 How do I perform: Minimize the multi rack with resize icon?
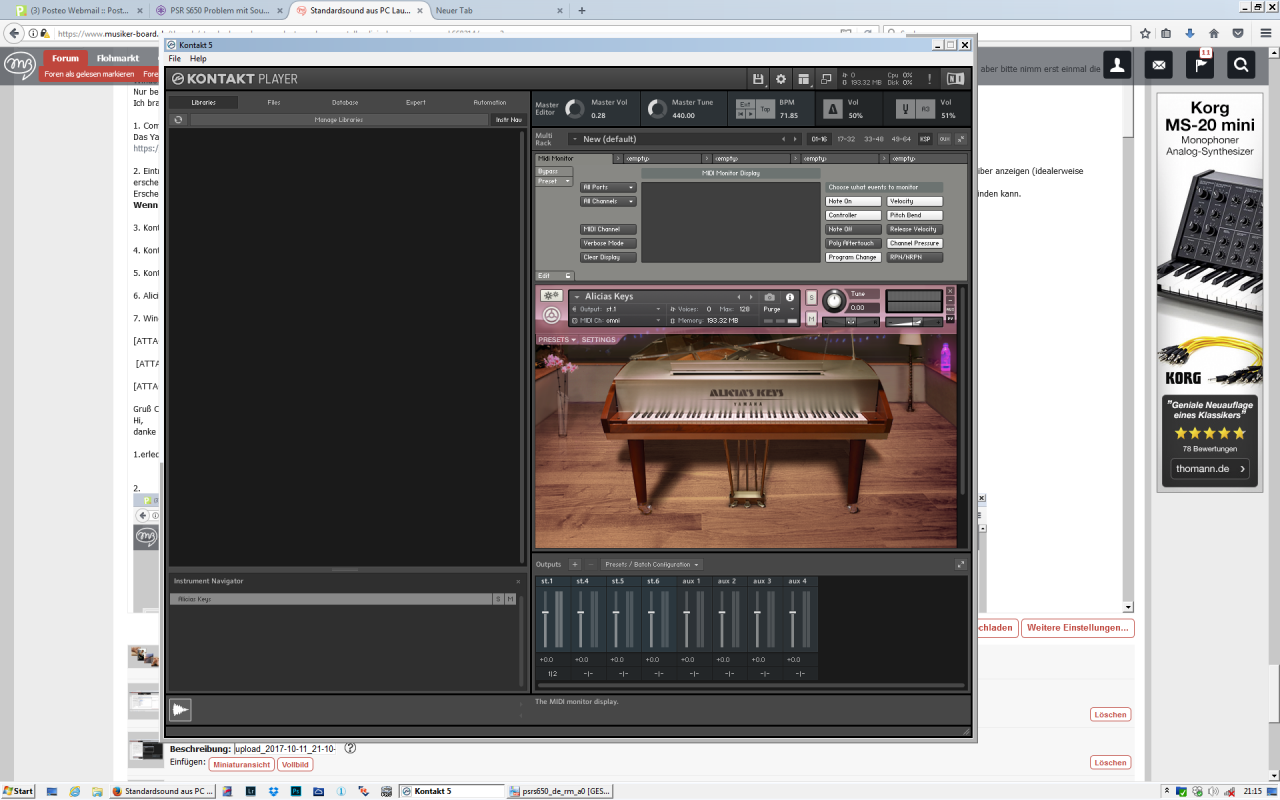(x=961, y=139)
